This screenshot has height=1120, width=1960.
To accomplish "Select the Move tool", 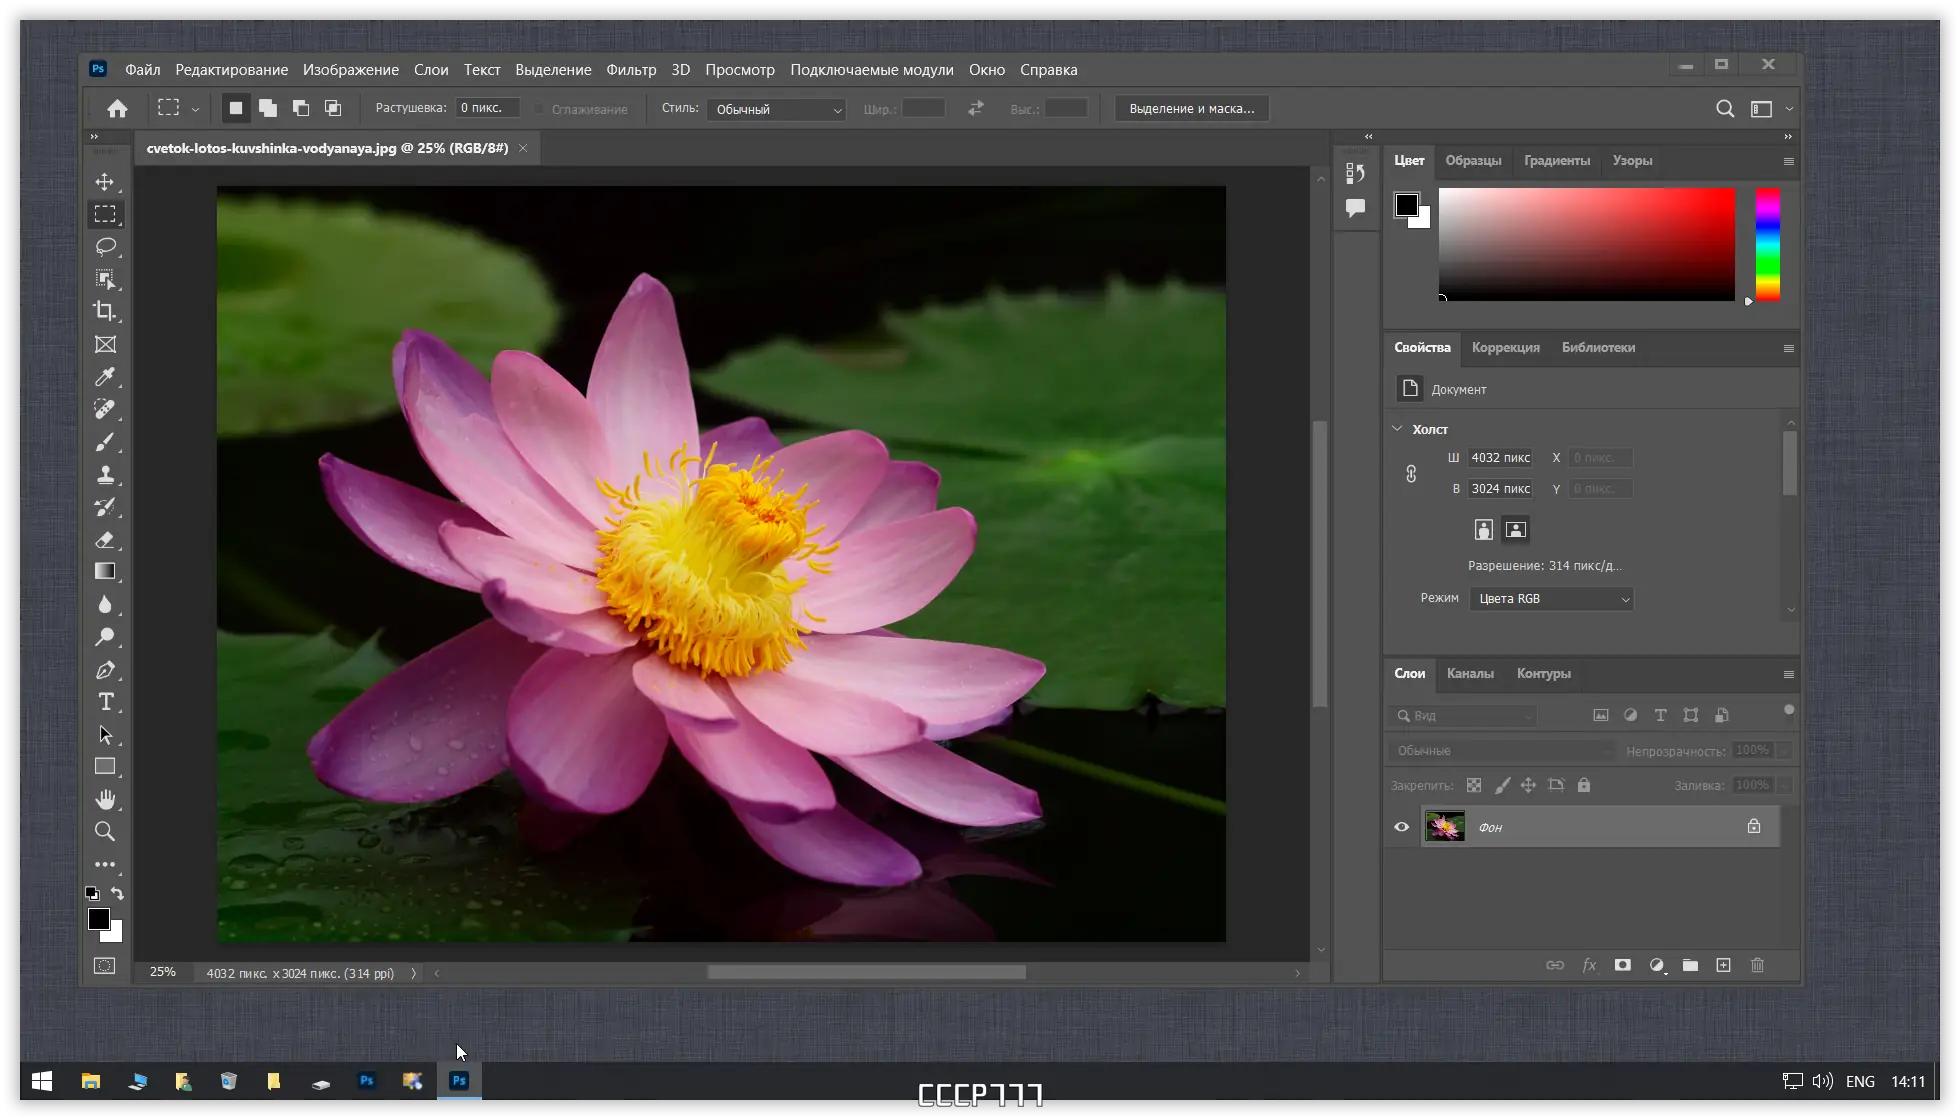I will [x=105, y=182].
